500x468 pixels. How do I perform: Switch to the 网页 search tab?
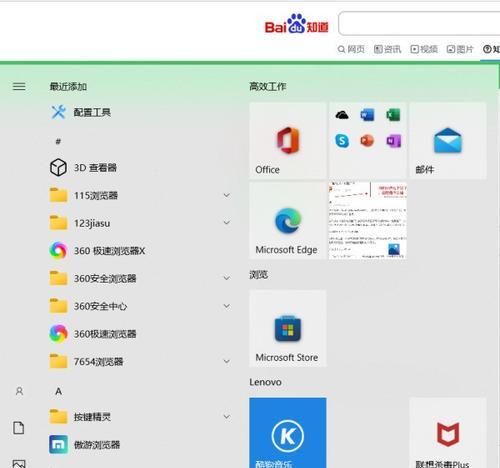pos(351,49)
